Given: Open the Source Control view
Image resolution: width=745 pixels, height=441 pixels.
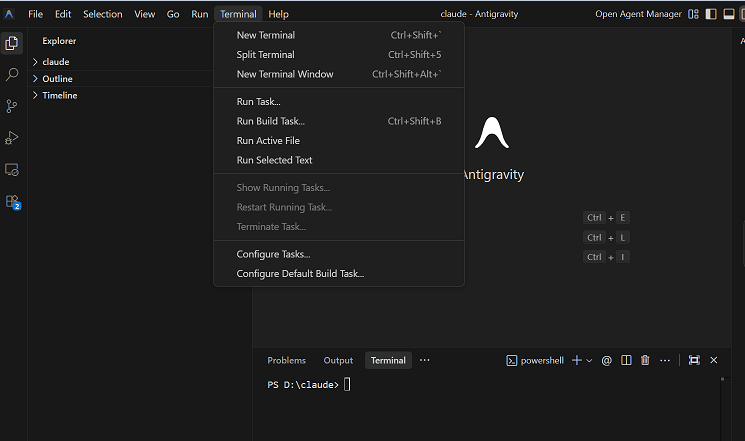Looking at the screenshot, I should pos(11,106).
